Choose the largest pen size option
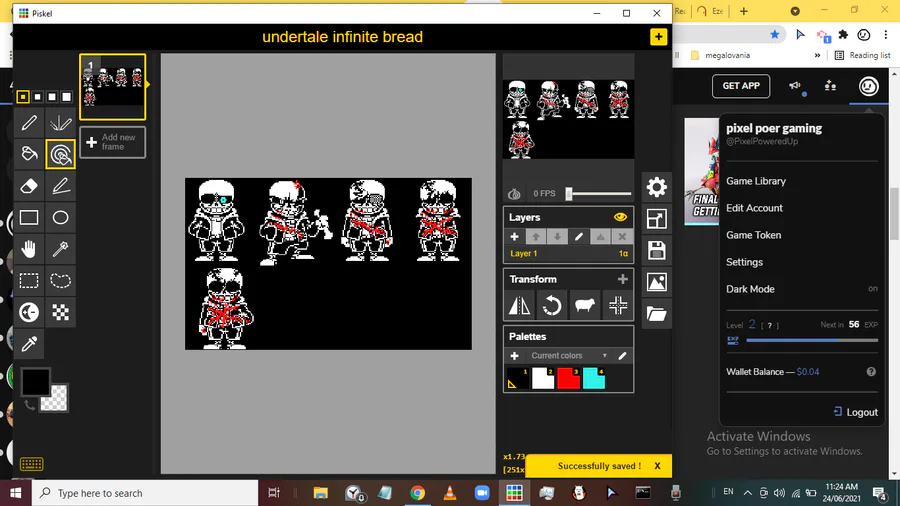This screenshot has width=900, height=506. pyautogui.click(x=67, y=97)
